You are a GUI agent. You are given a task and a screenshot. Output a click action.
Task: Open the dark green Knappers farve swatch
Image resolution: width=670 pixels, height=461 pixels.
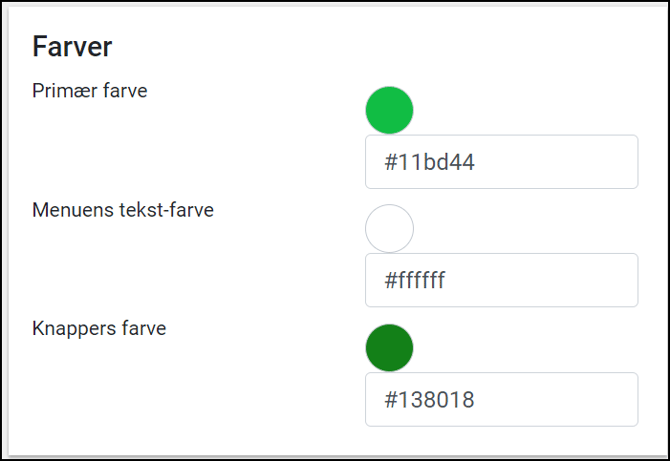(389, 347)
